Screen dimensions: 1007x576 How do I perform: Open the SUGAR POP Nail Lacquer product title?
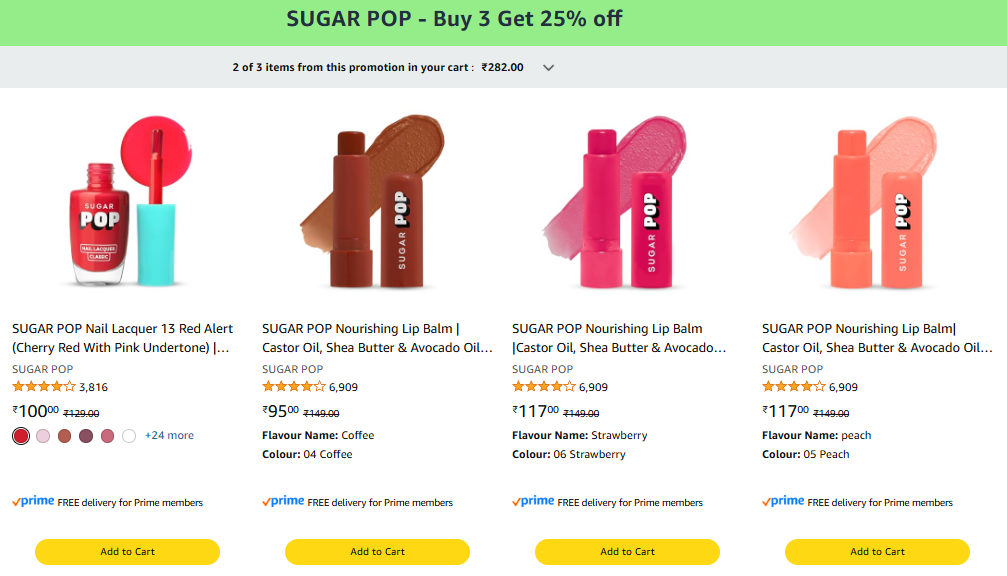122,338
